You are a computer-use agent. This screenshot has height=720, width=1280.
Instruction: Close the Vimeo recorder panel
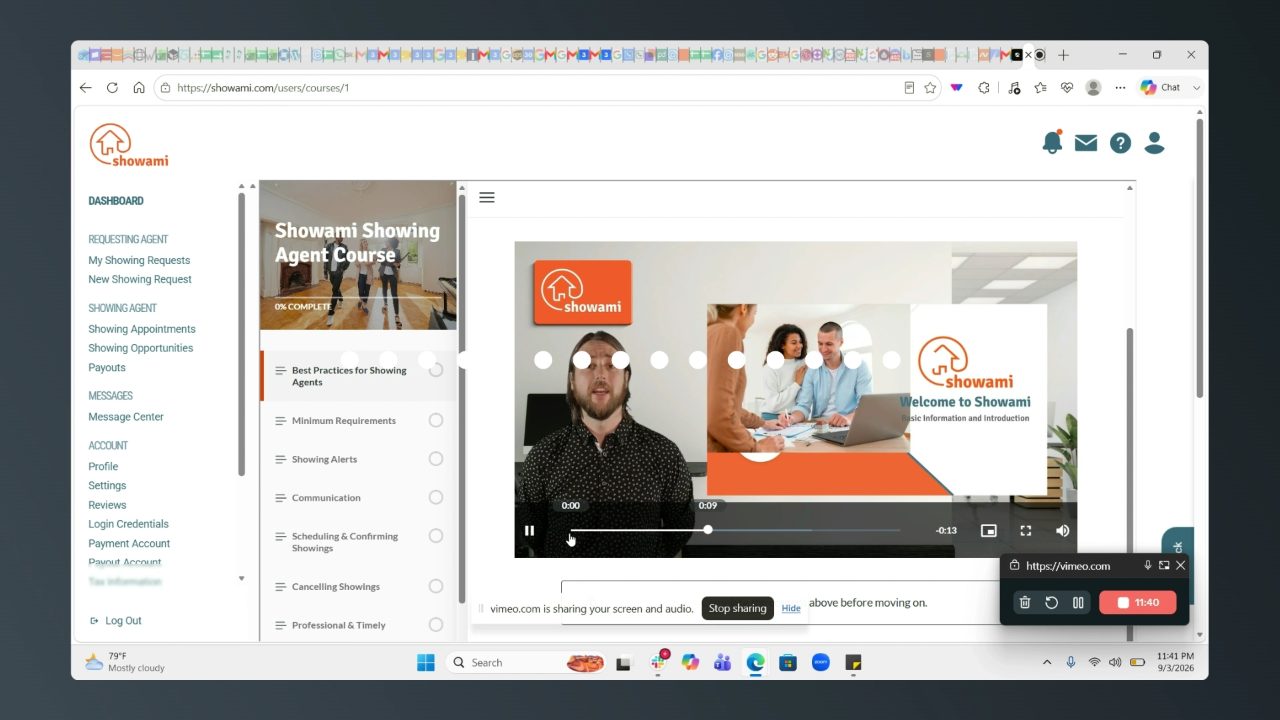point(1180,565)
